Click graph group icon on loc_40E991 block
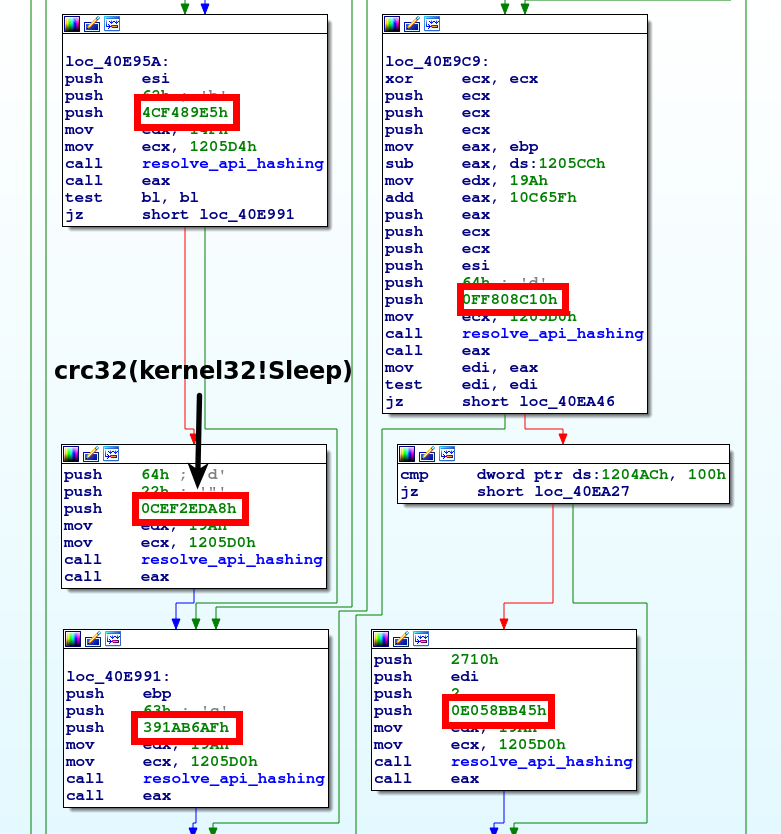The width and height of the screenshot is (781, 834). [x=113, y=639]
